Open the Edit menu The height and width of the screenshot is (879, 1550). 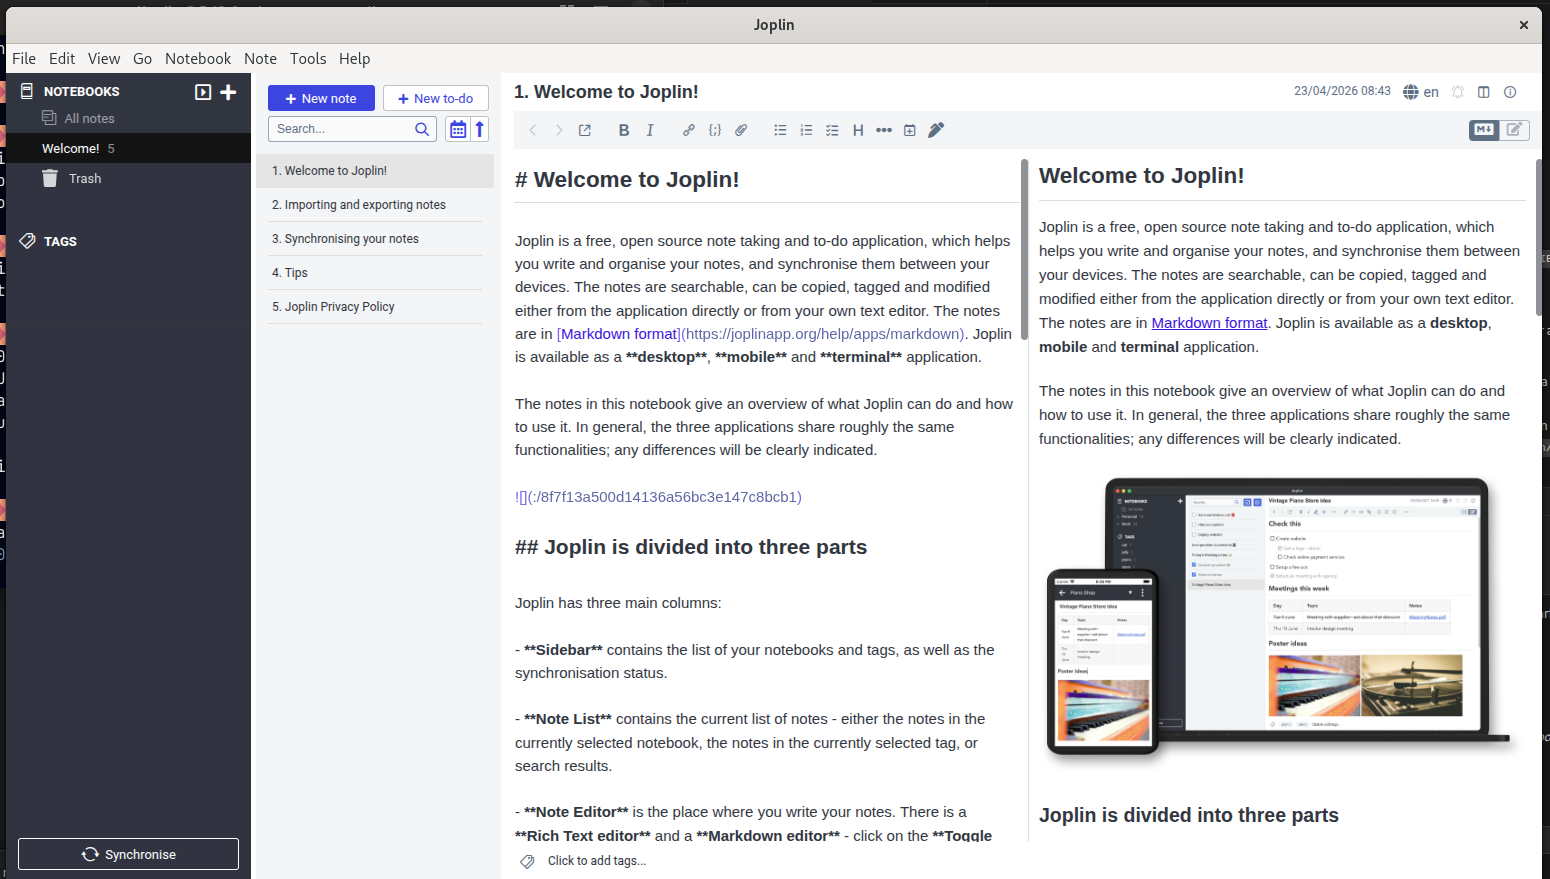point(62,59)
